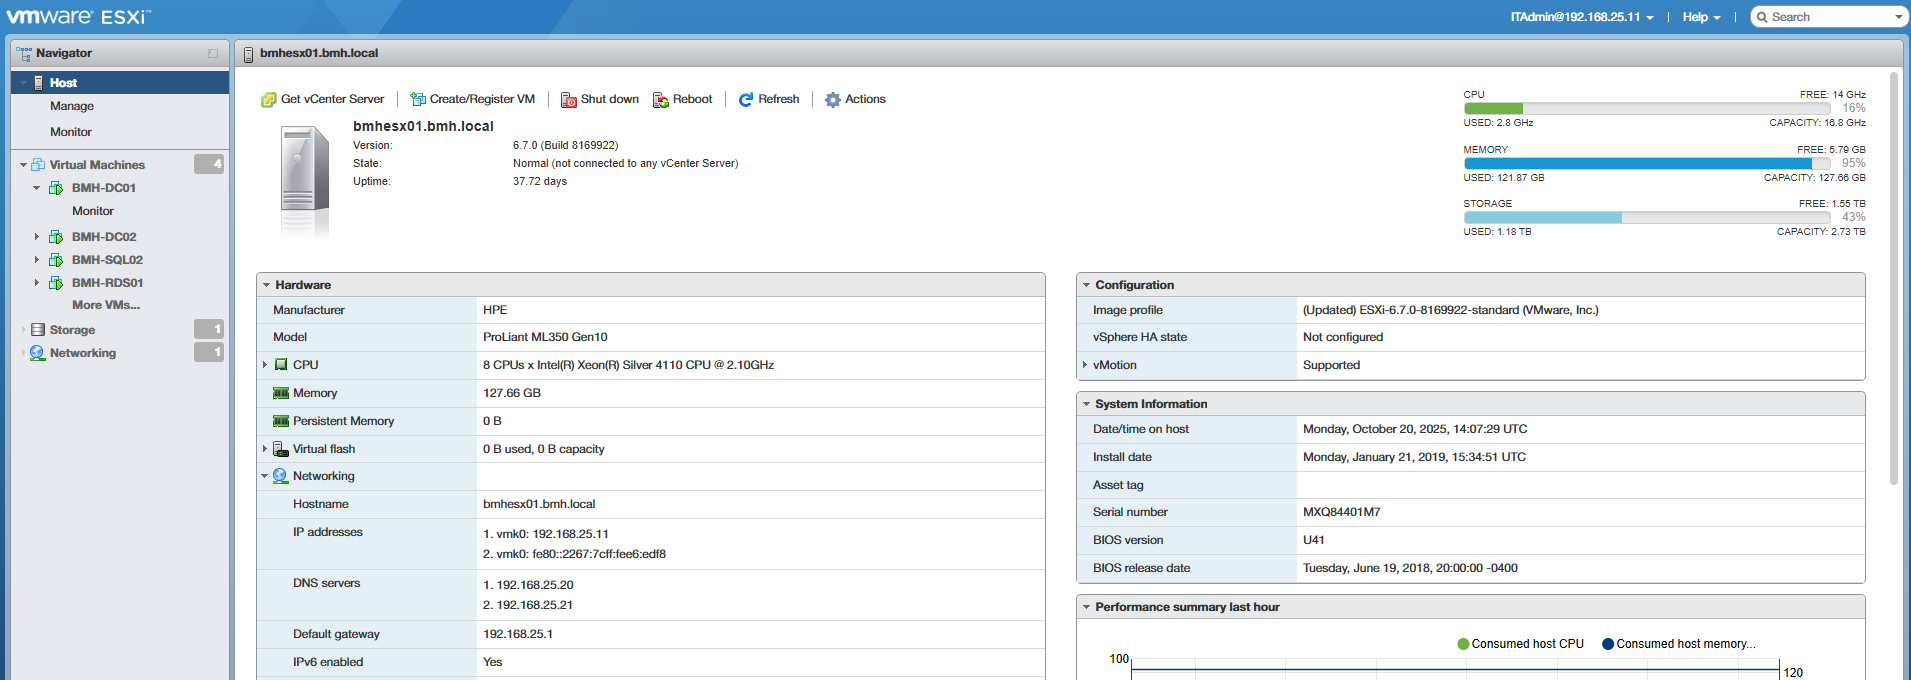Minimize the Navigator panel
Image resolution: width=1911 pixels, height=680 pixels.
[x=213, y=53]
